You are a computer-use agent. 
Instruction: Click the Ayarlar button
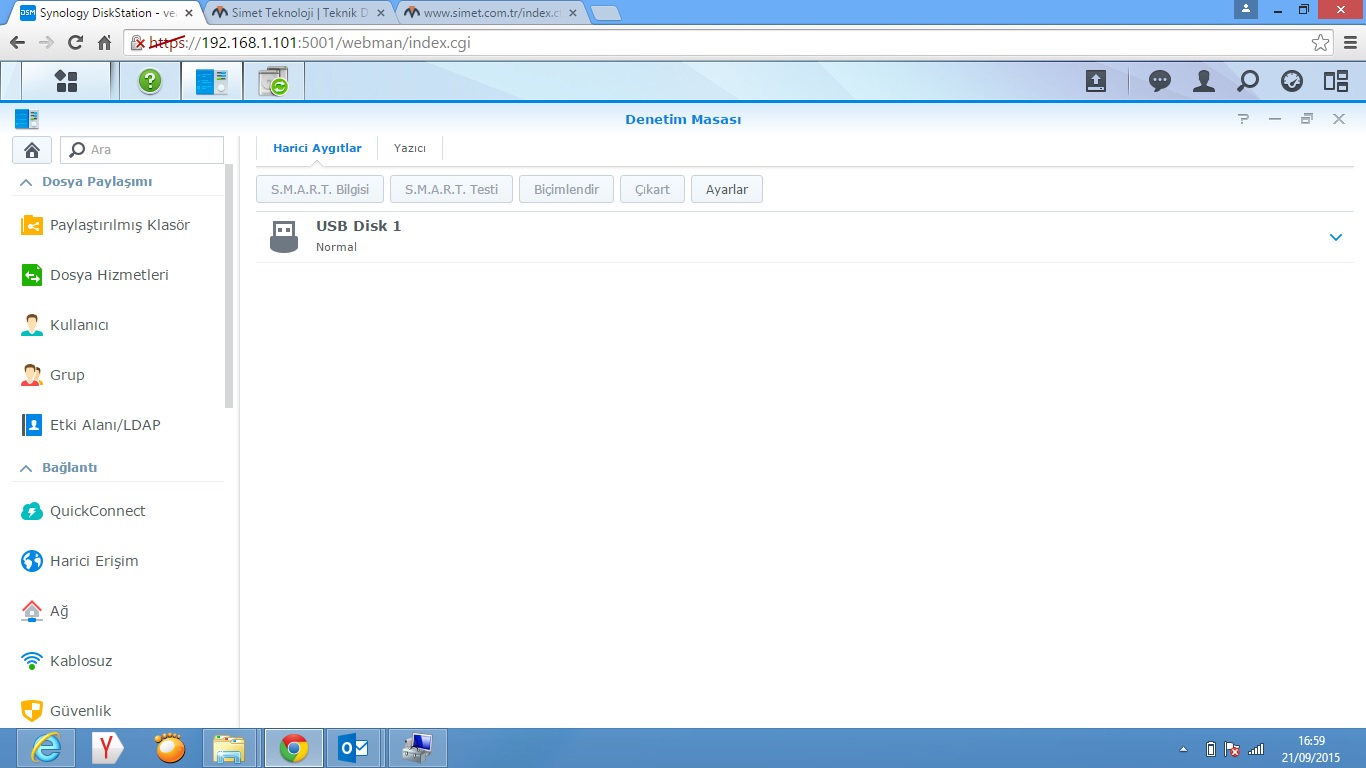(726, 189)
